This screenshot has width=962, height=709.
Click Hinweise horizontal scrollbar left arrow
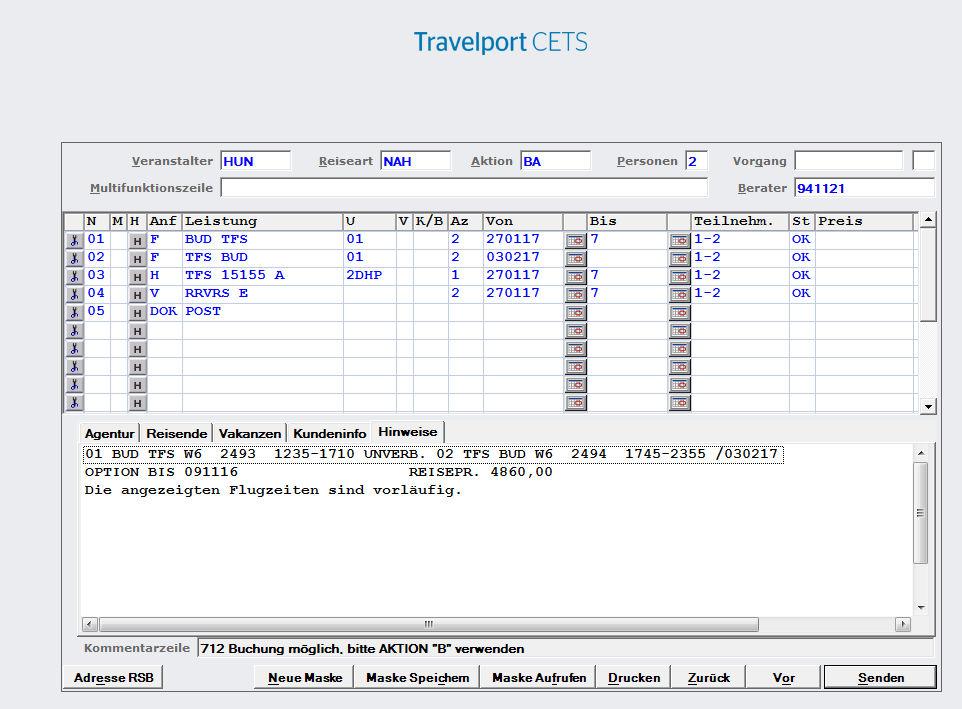click(x=90, y=624)
